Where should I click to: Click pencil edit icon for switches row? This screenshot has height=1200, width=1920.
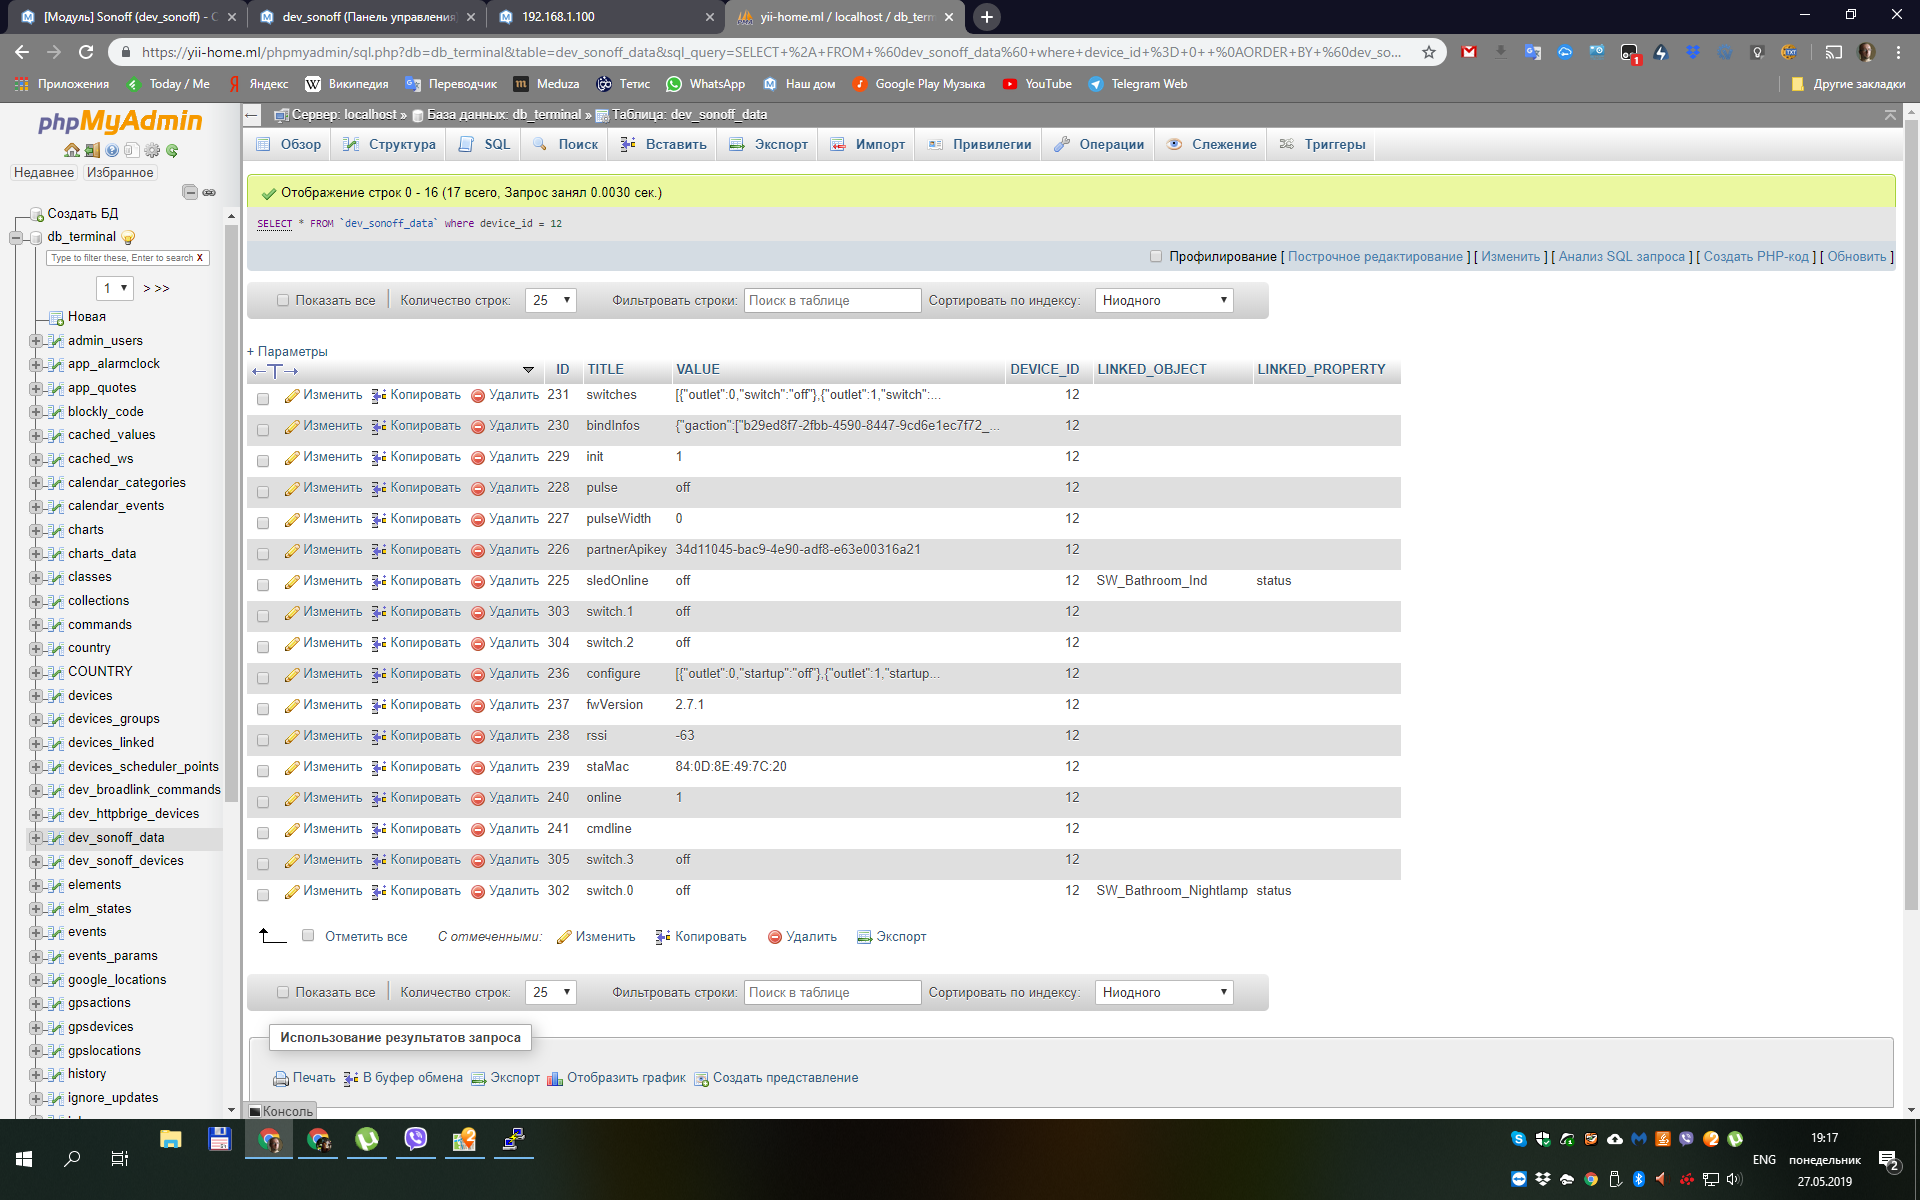[x=292, y=396]
